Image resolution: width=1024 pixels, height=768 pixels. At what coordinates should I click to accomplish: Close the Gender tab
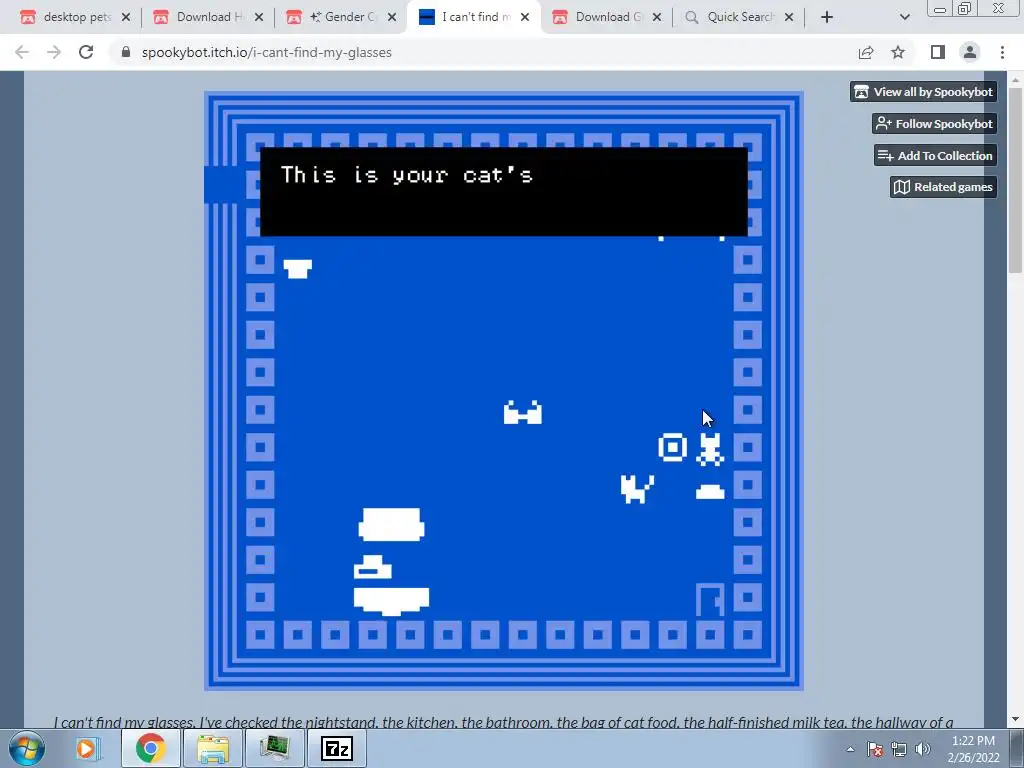(392, 17)
